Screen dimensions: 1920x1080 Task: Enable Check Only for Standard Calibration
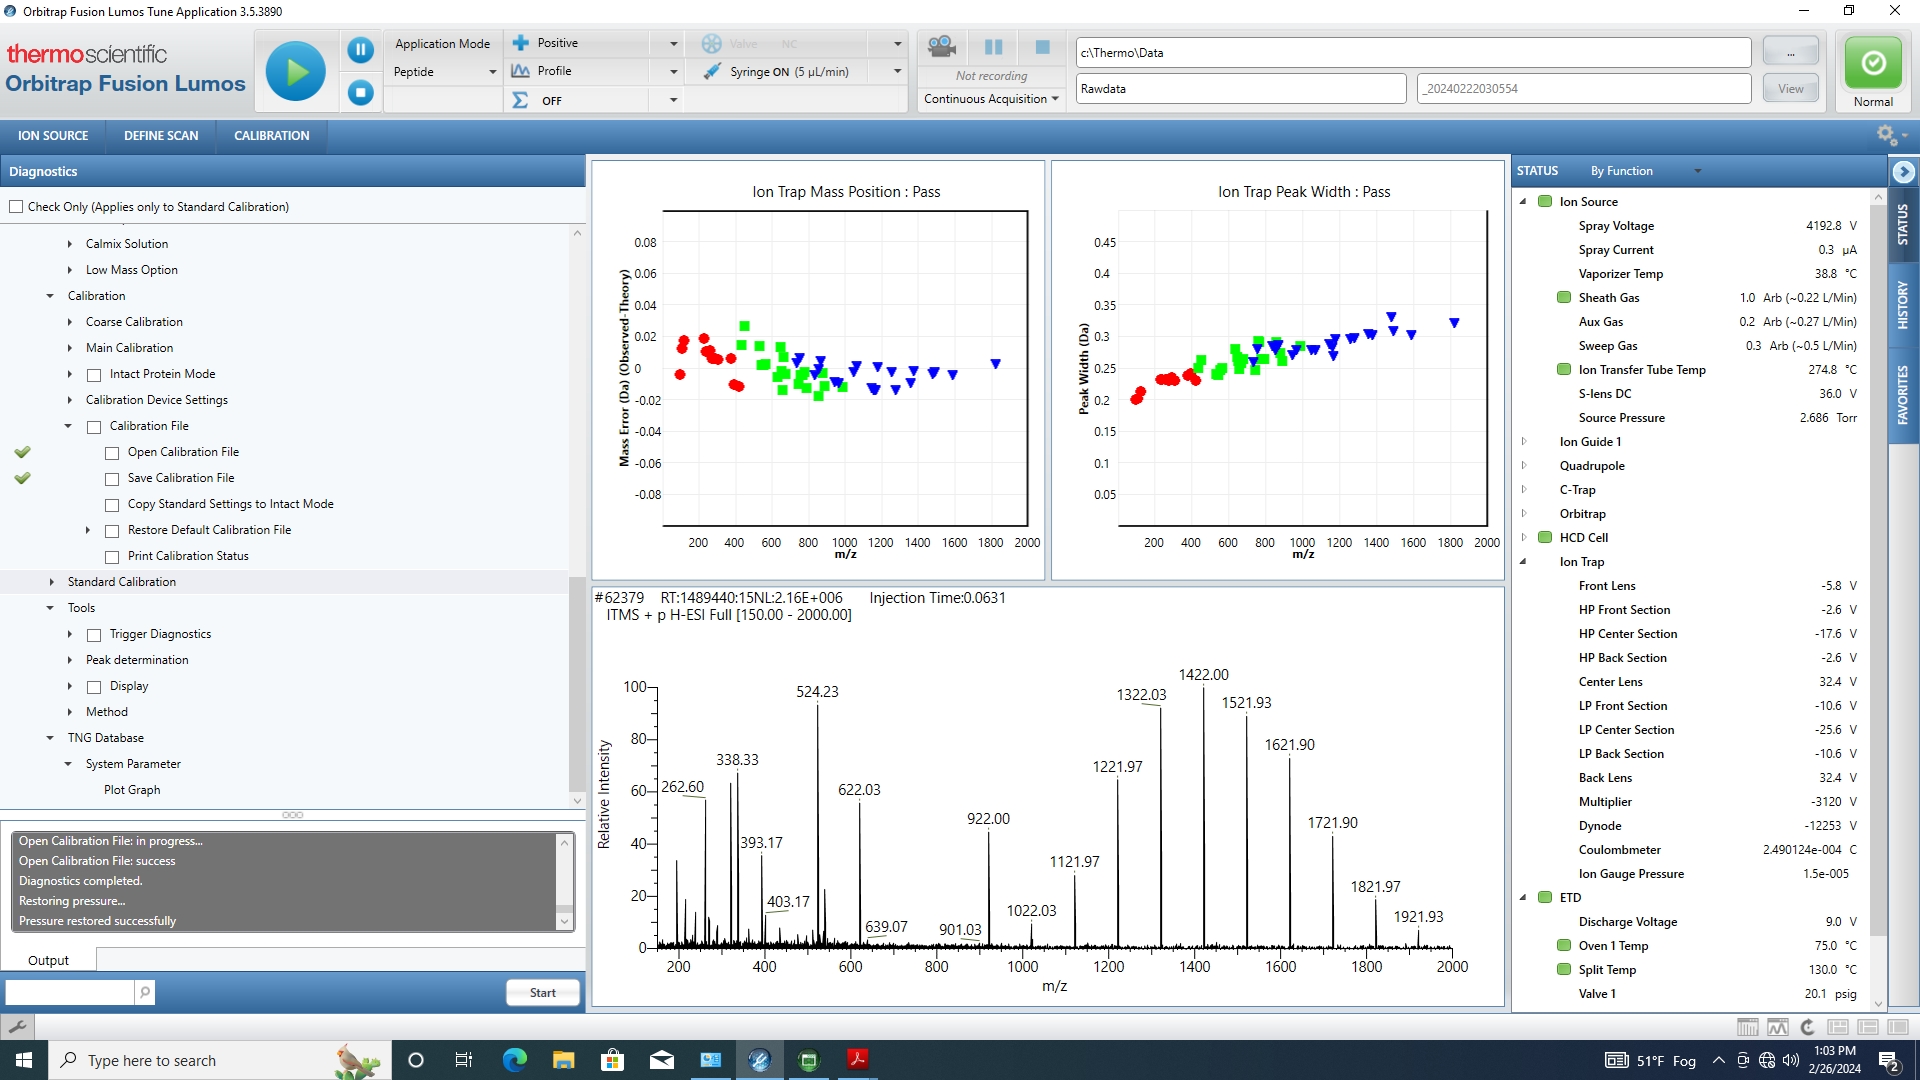point(16,206)
